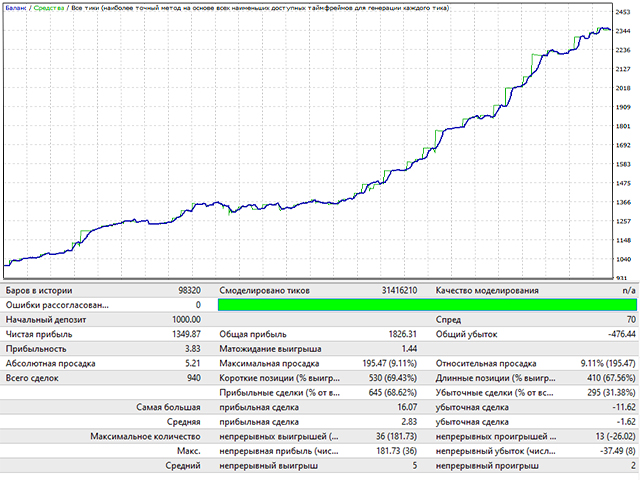This screenshot has height=480, width=640.
Task: Click expected payoff value 1.44
Action: 409,349
